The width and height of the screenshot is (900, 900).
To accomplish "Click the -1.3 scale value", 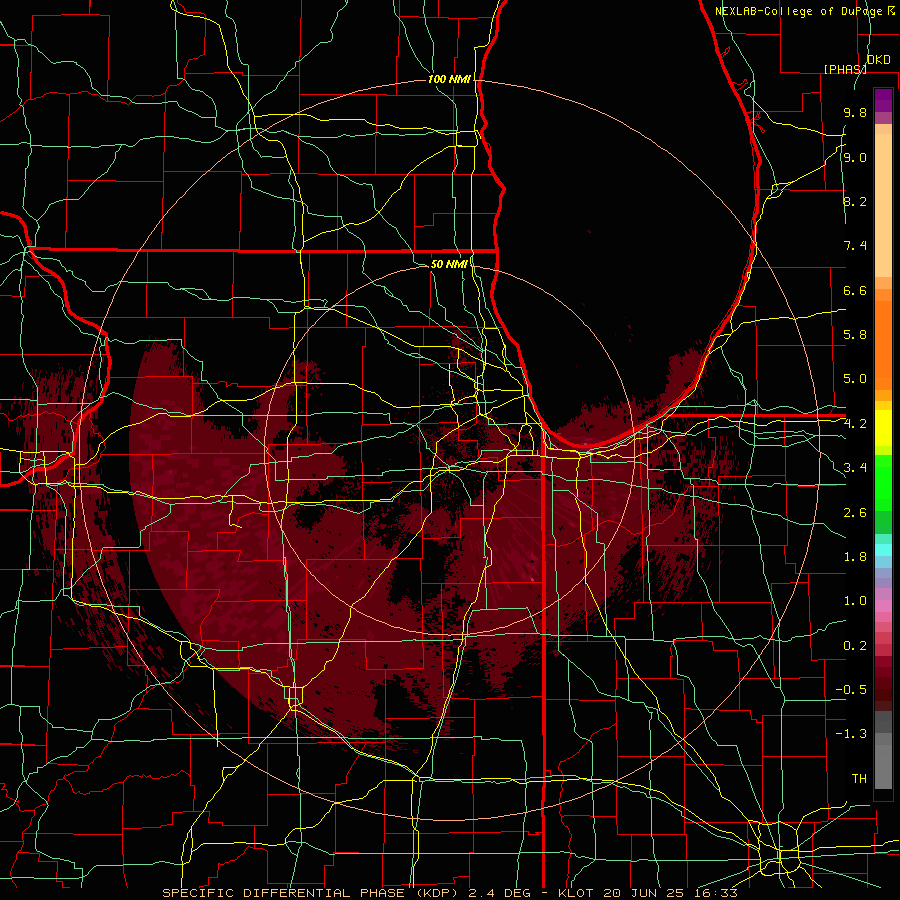I will [x=851, y=734].
